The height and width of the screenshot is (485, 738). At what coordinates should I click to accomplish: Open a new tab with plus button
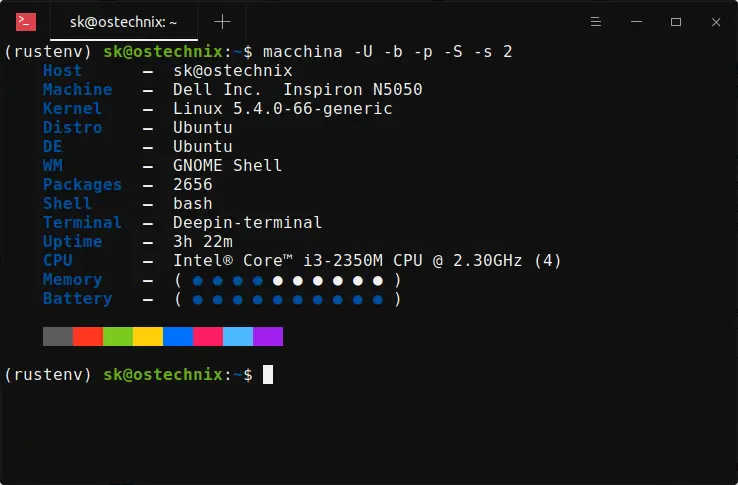[222, 21]
